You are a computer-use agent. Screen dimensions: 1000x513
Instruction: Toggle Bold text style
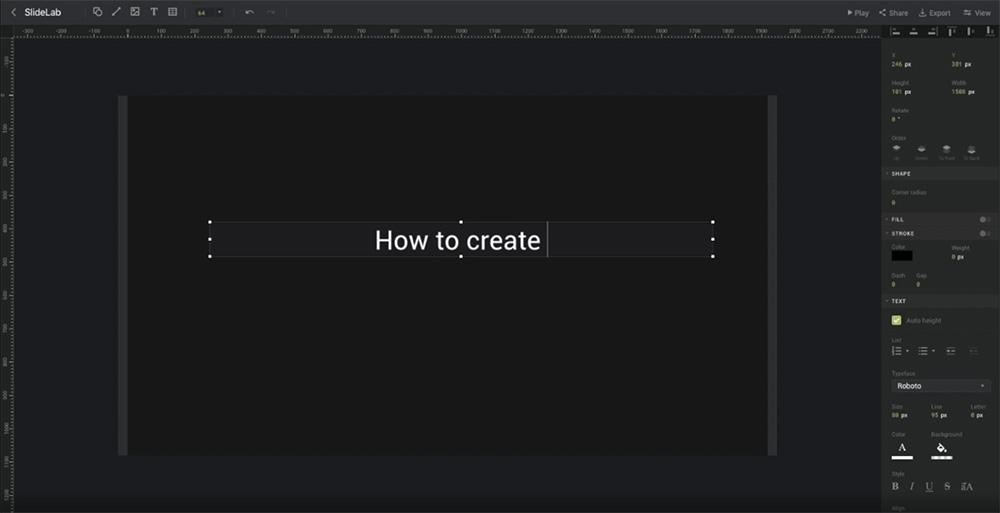click(895, 486)
